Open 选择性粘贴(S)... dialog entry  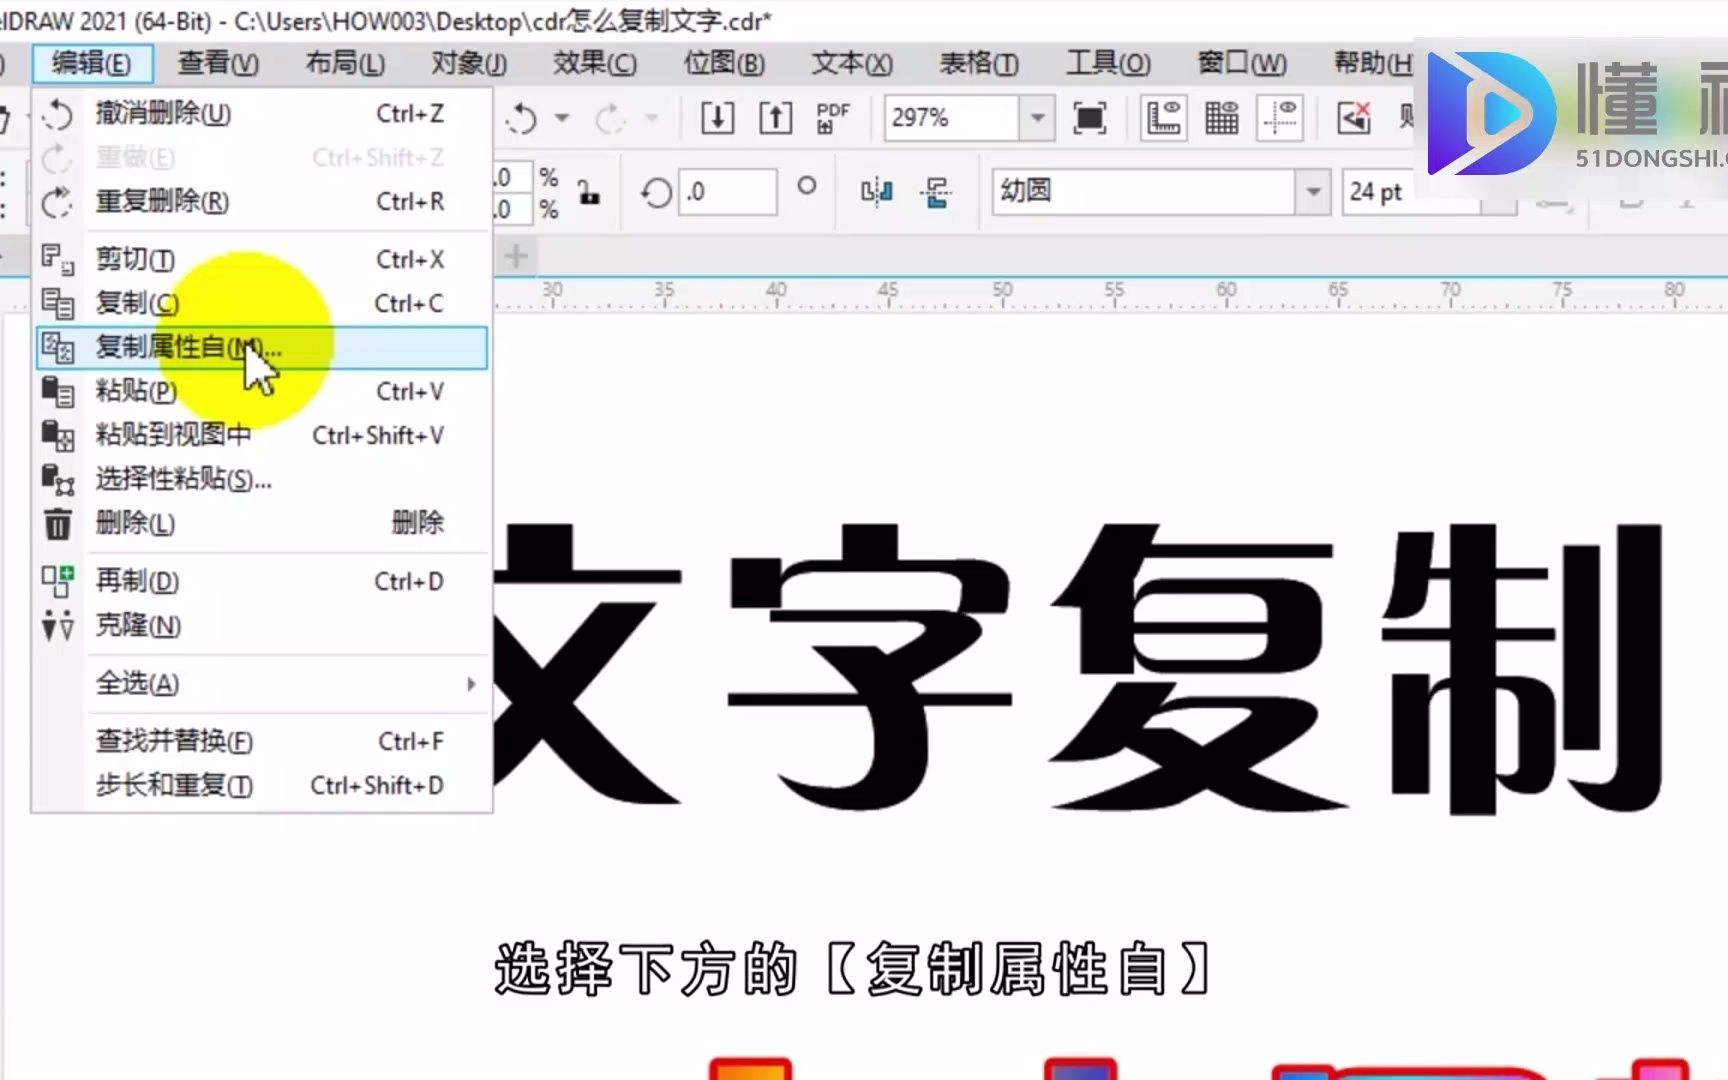point(262,479)
